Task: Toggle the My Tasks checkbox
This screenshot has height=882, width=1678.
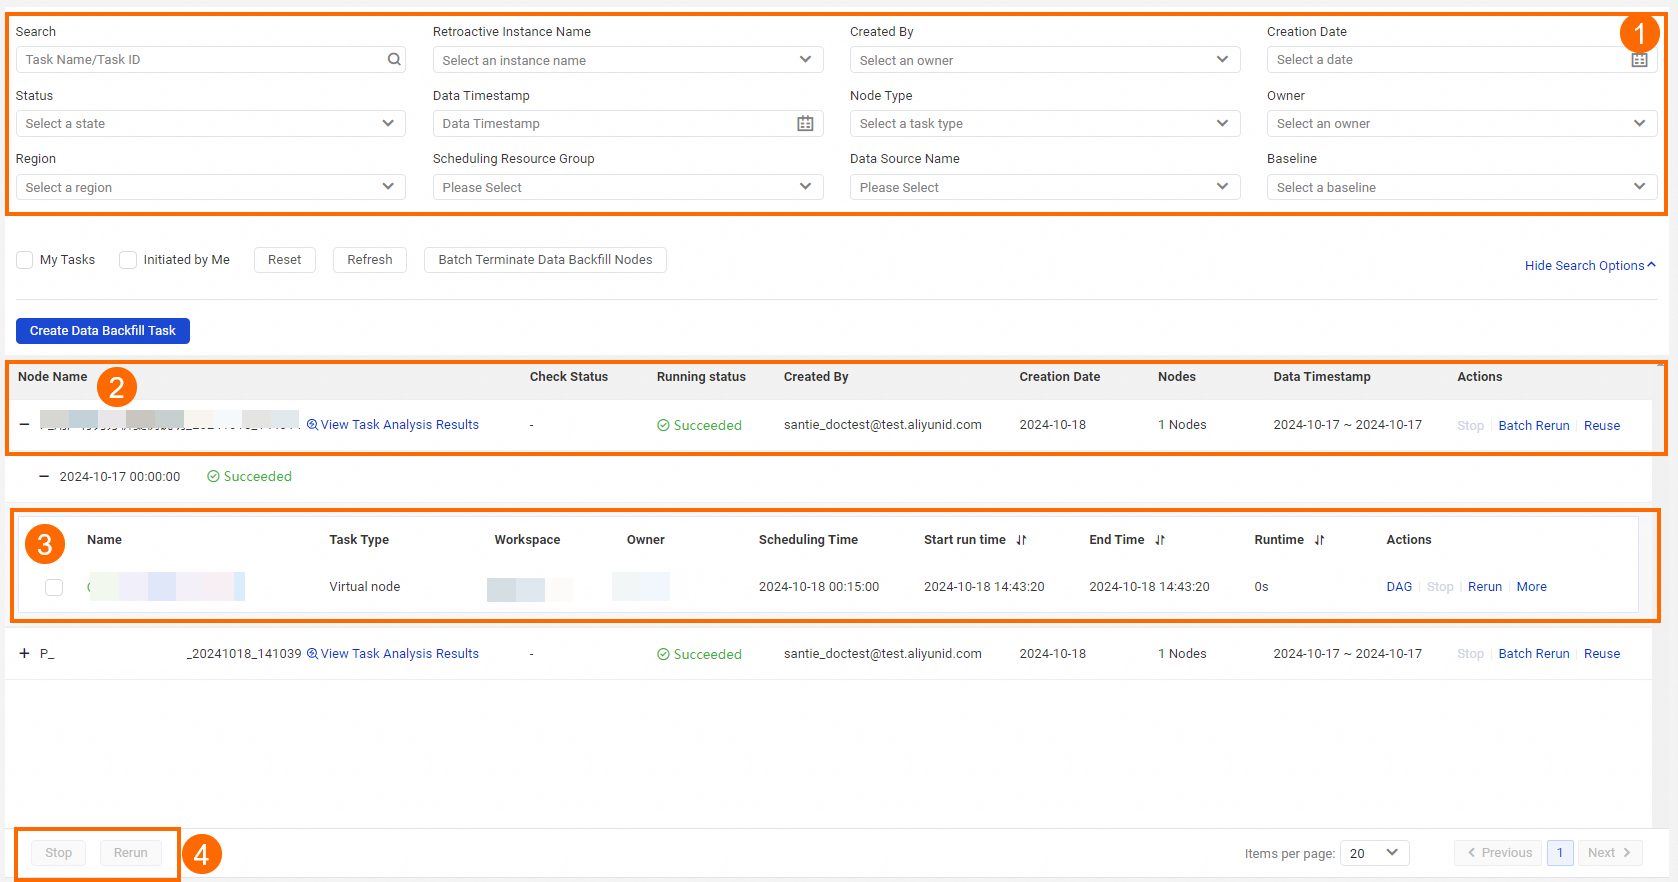Action: tap(25, 260)
